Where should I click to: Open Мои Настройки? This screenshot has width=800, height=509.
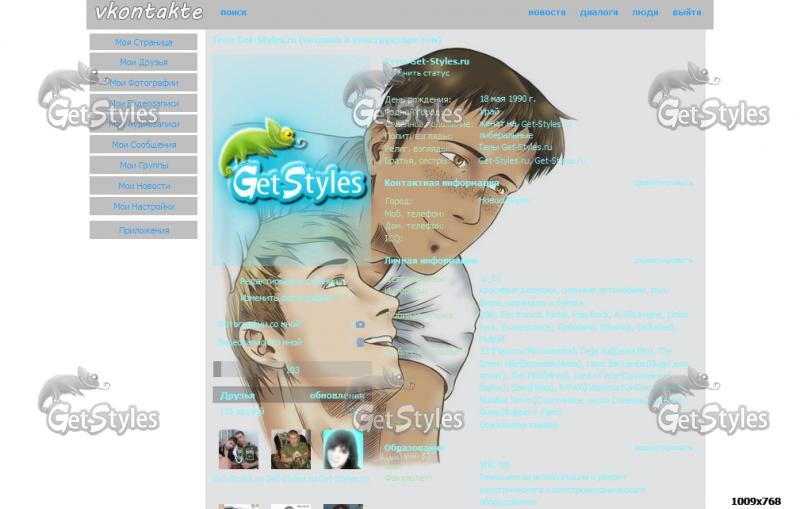pos(143,207)
